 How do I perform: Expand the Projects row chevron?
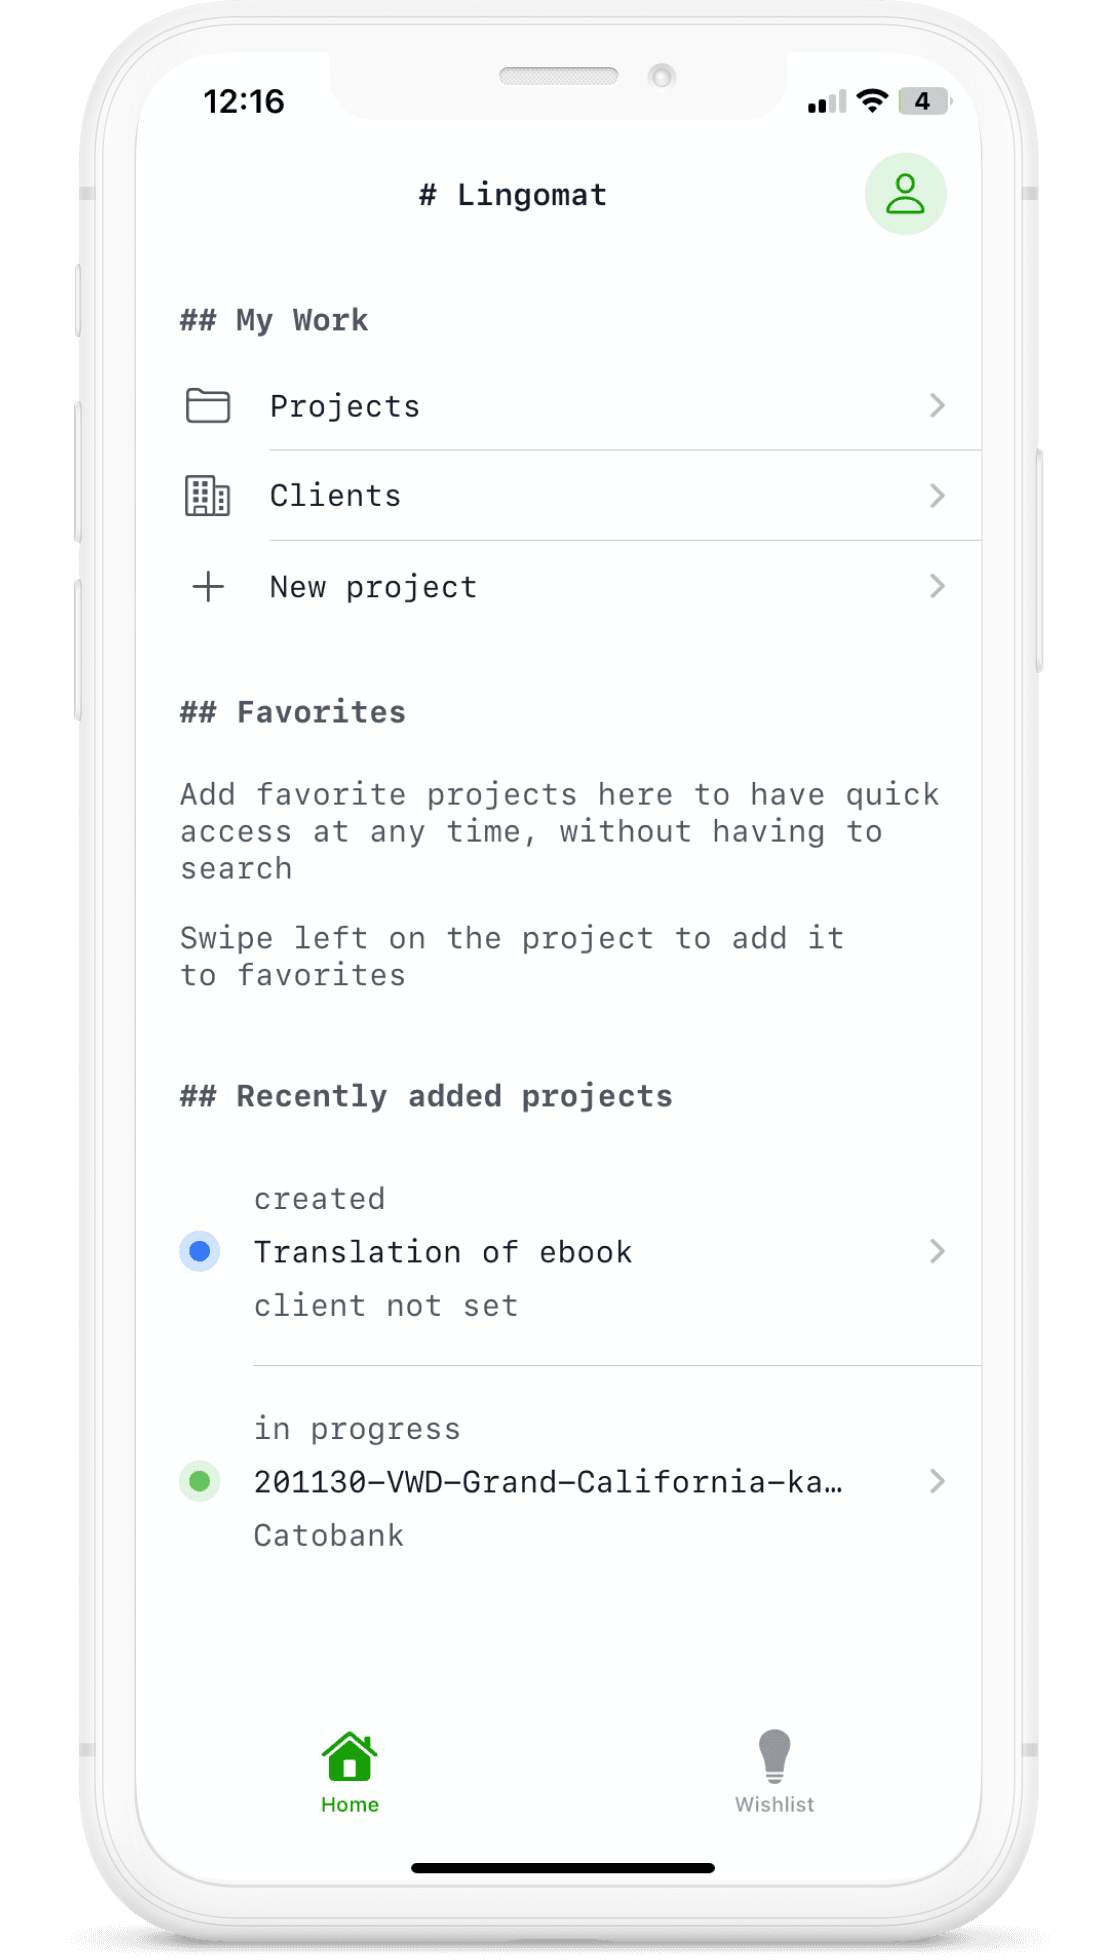937,406
